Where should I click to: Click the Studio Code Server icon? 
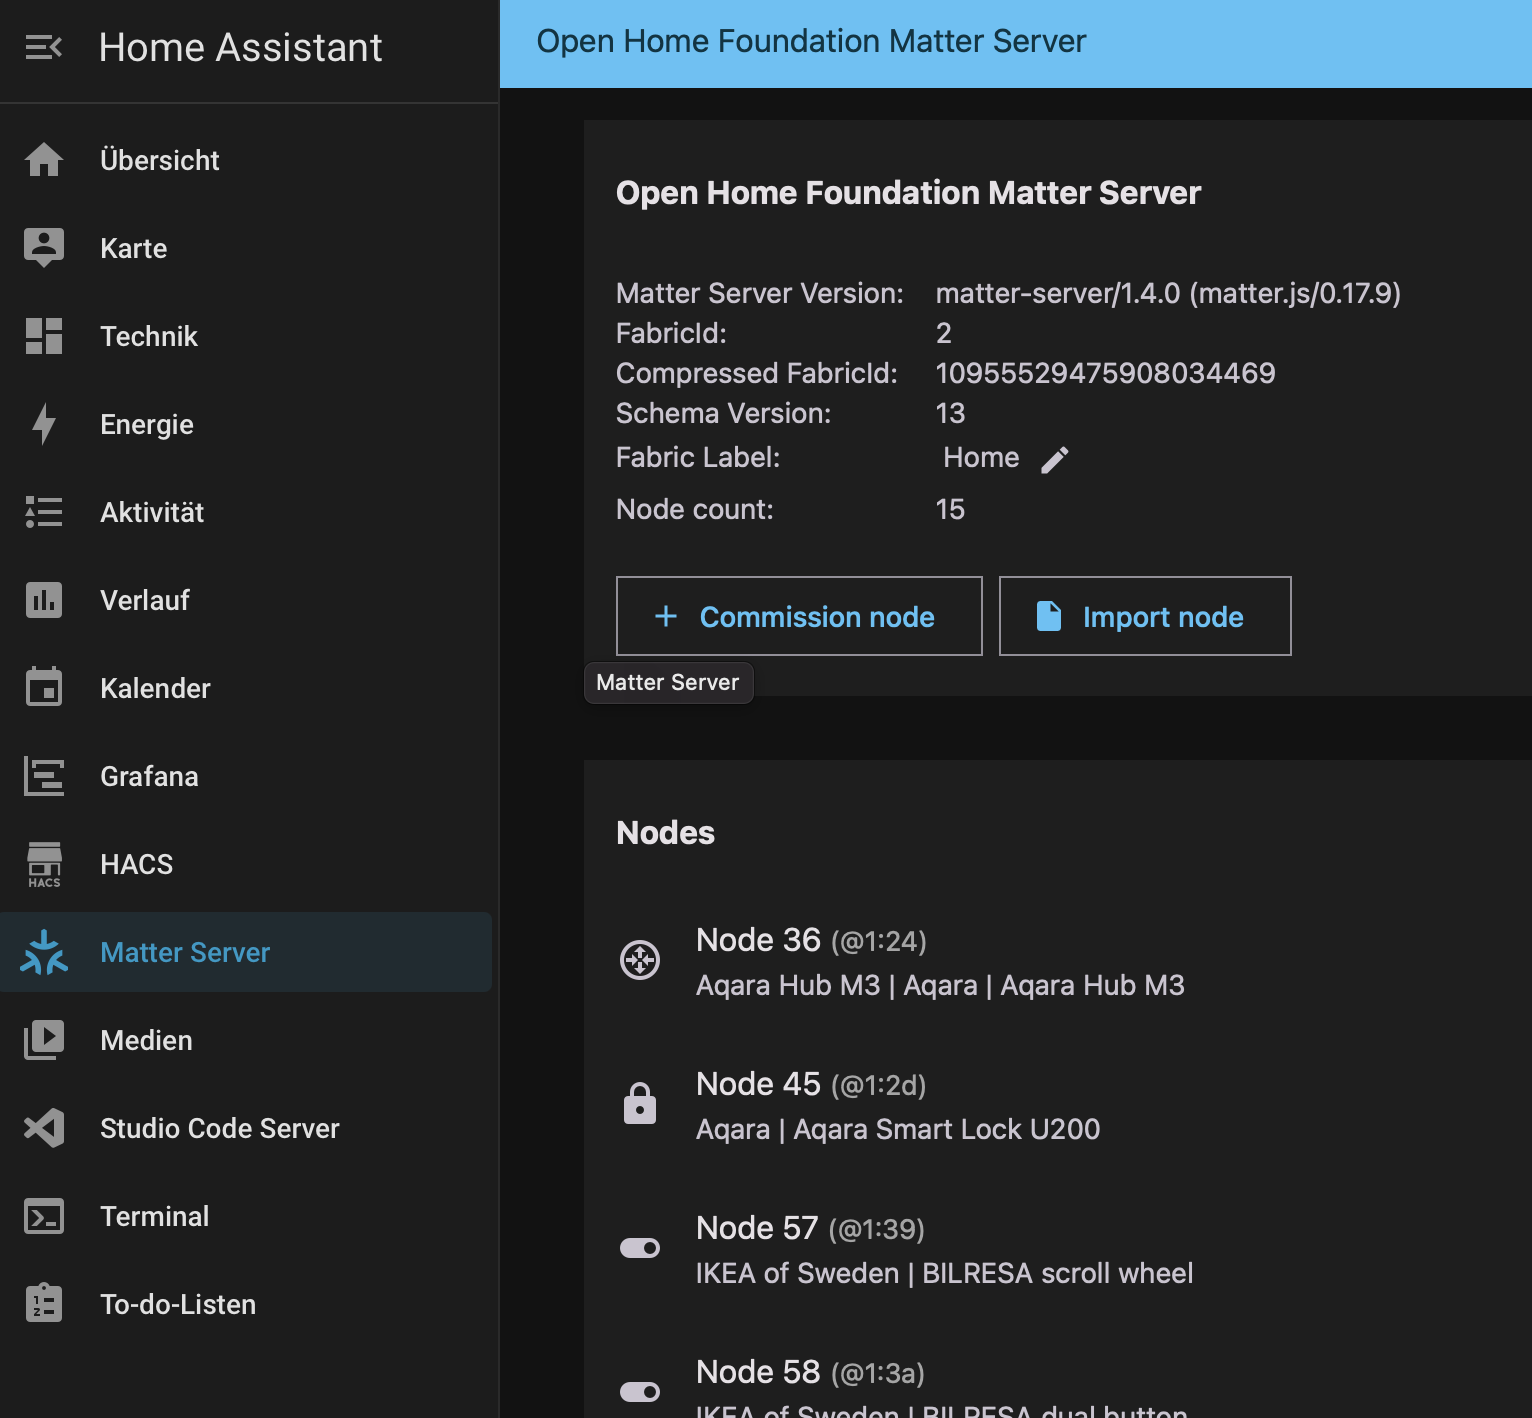44,1128
